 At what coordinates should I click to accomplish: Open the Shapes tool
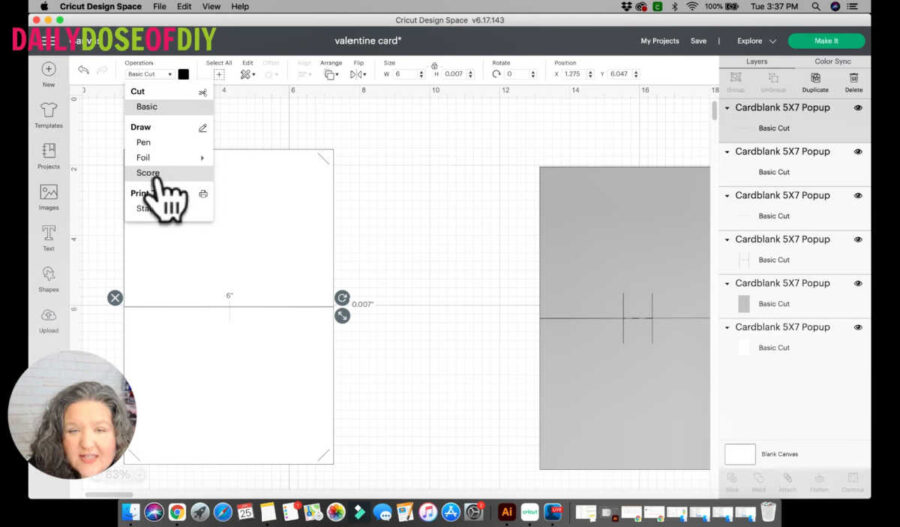(x=49, y=274)
